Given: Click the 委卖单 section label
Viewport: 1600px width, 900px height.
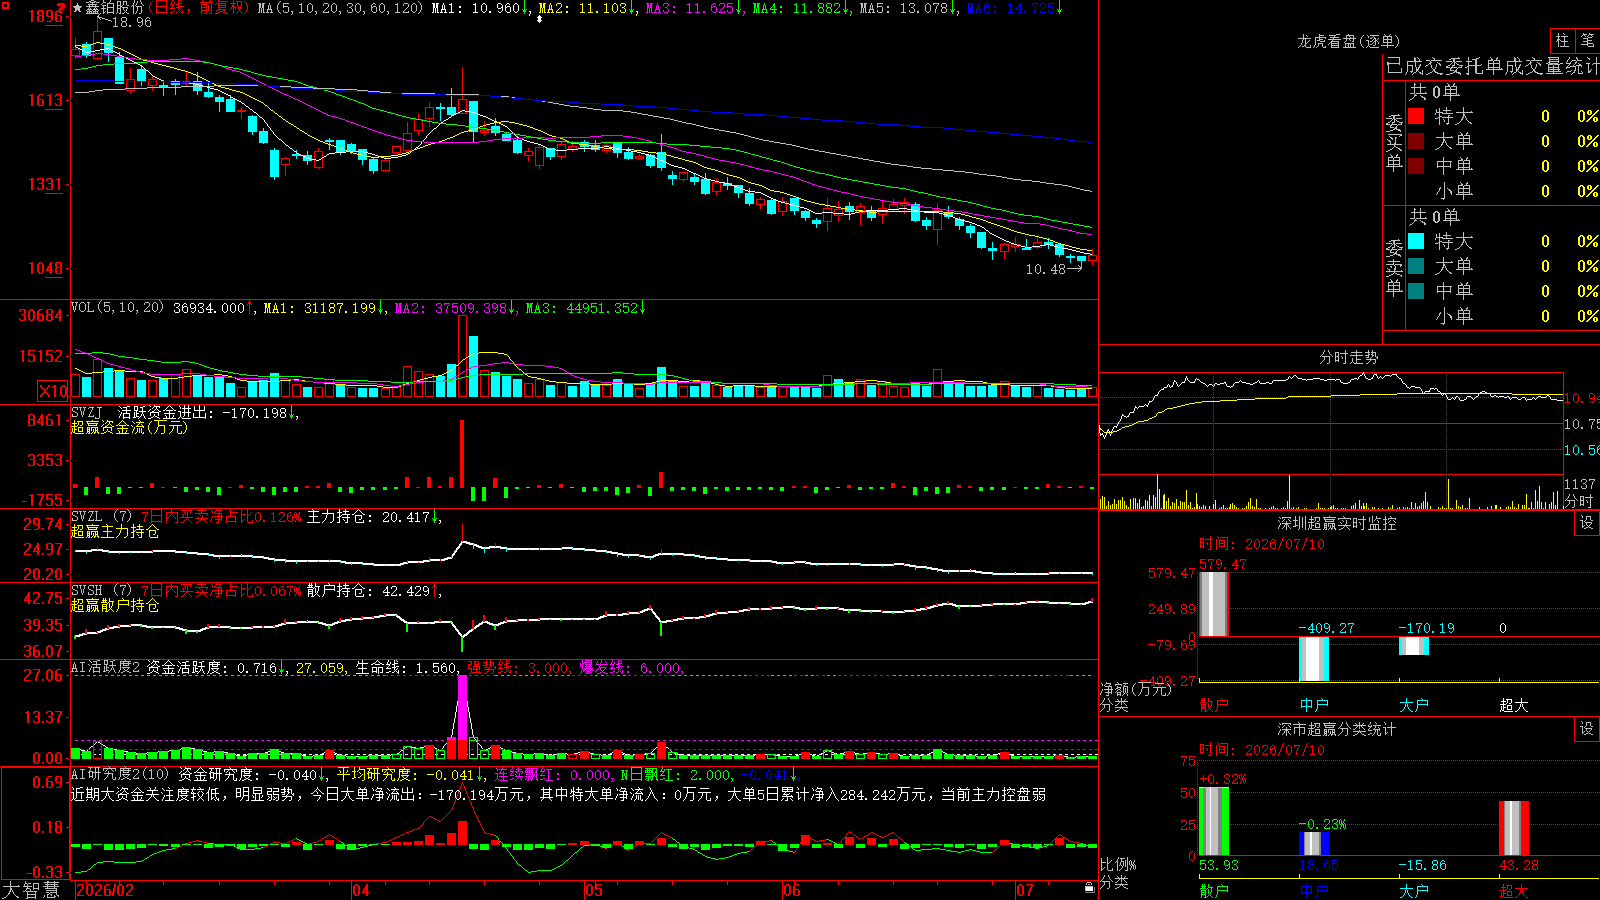Looking at the screenshot, I should [x=1394, y=267].
